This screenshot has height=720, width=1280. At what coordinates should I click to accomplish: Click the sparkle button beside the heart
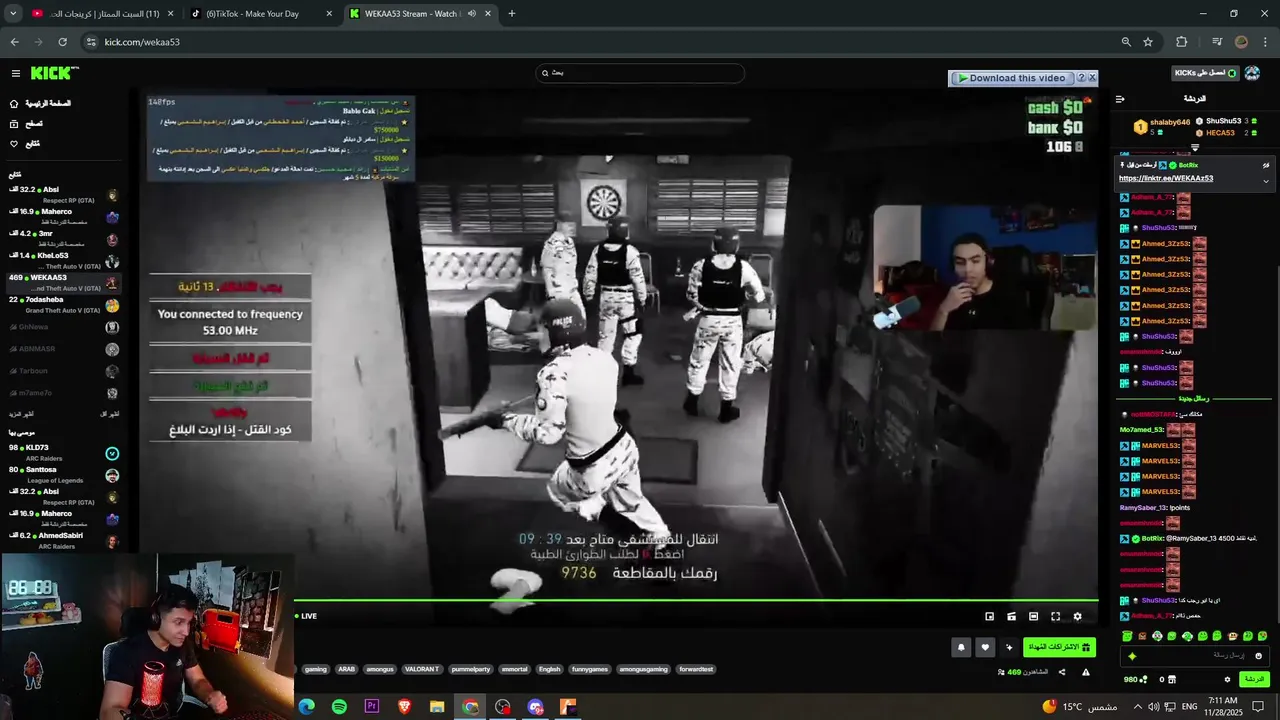[x=1009, y=648]
